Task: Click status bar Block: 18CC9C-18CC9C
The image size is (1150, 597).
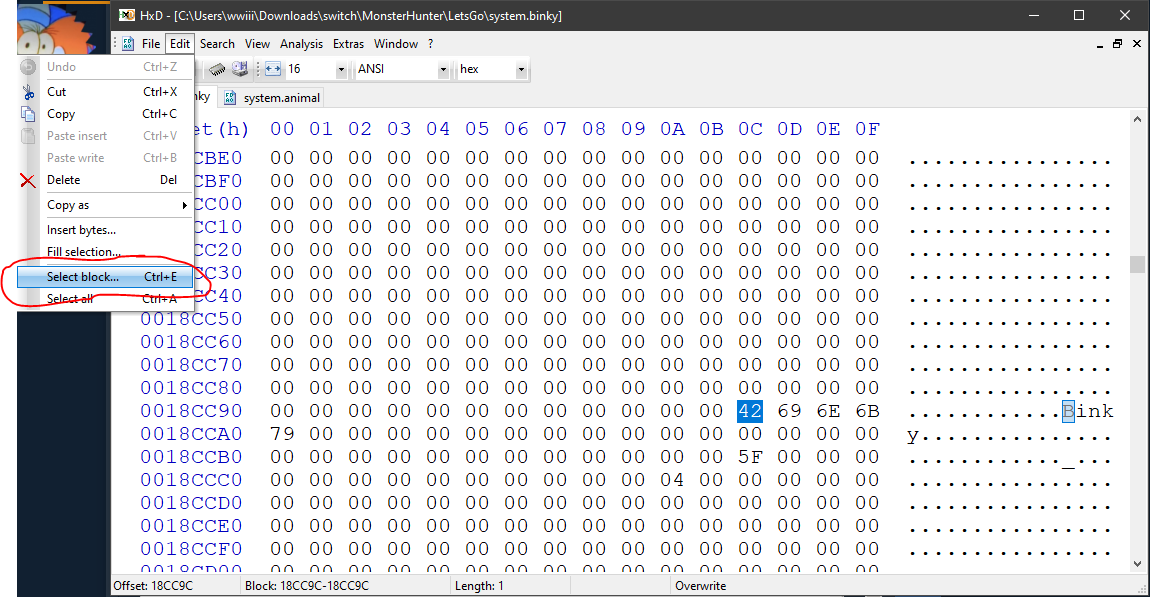Action: [x=307, y=586]
